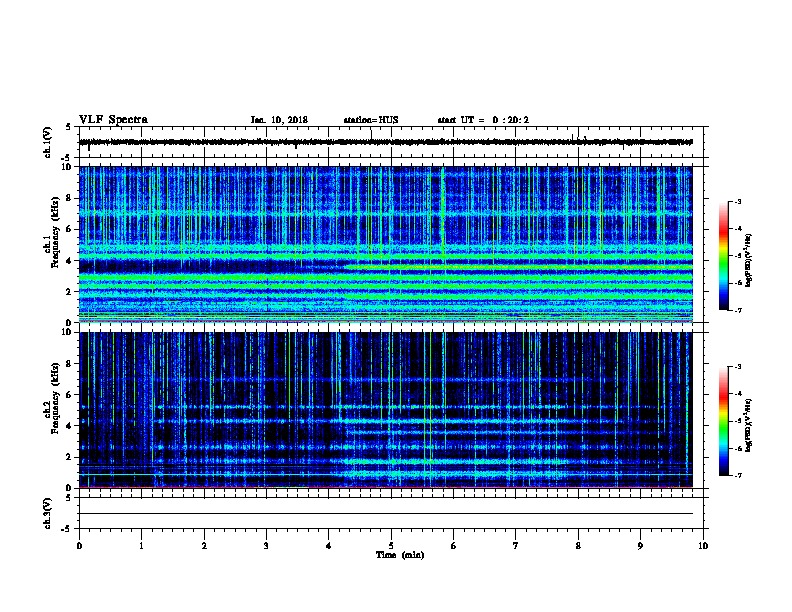Viewport: 792px width, 612px height.
Task: Click time axis tick label "8"
Action: [578, 546]
